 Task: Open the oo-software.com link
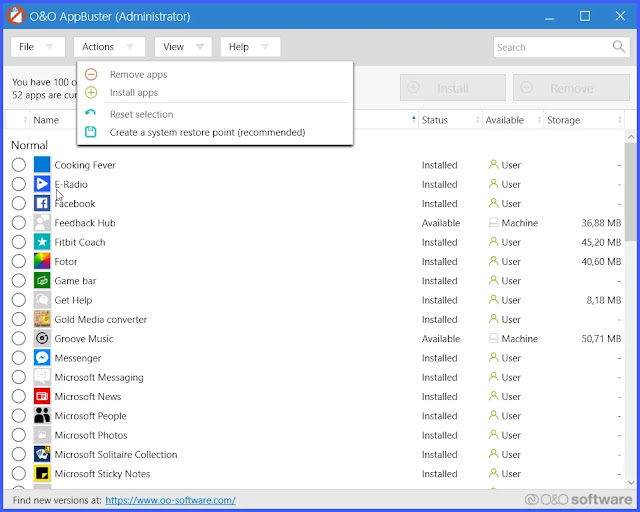[170, 500]
